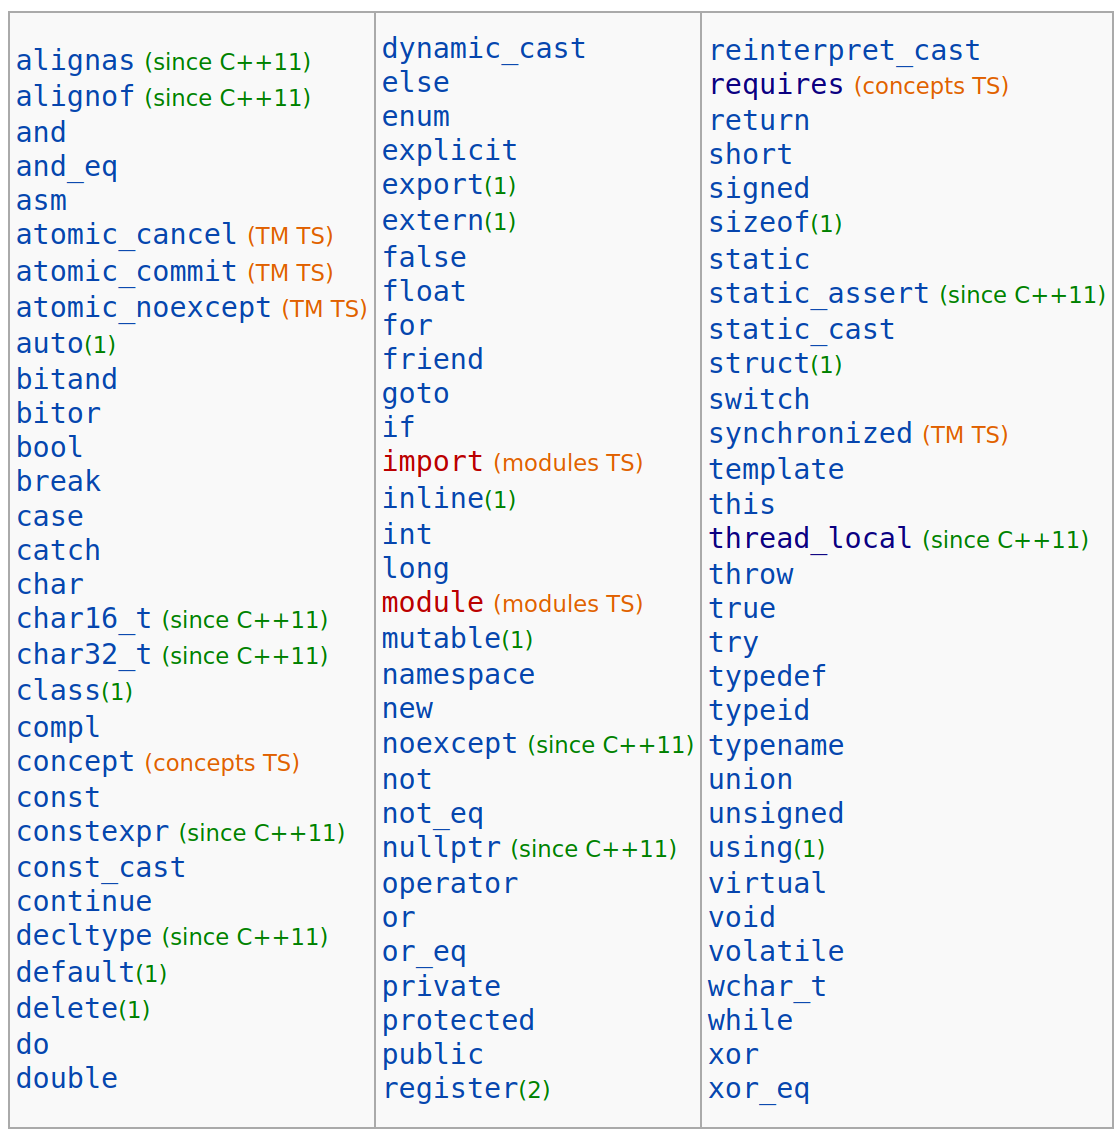Screen dimensions: 1117x1136
Task: Open the volatile keyword link
Action: (776, 952)
